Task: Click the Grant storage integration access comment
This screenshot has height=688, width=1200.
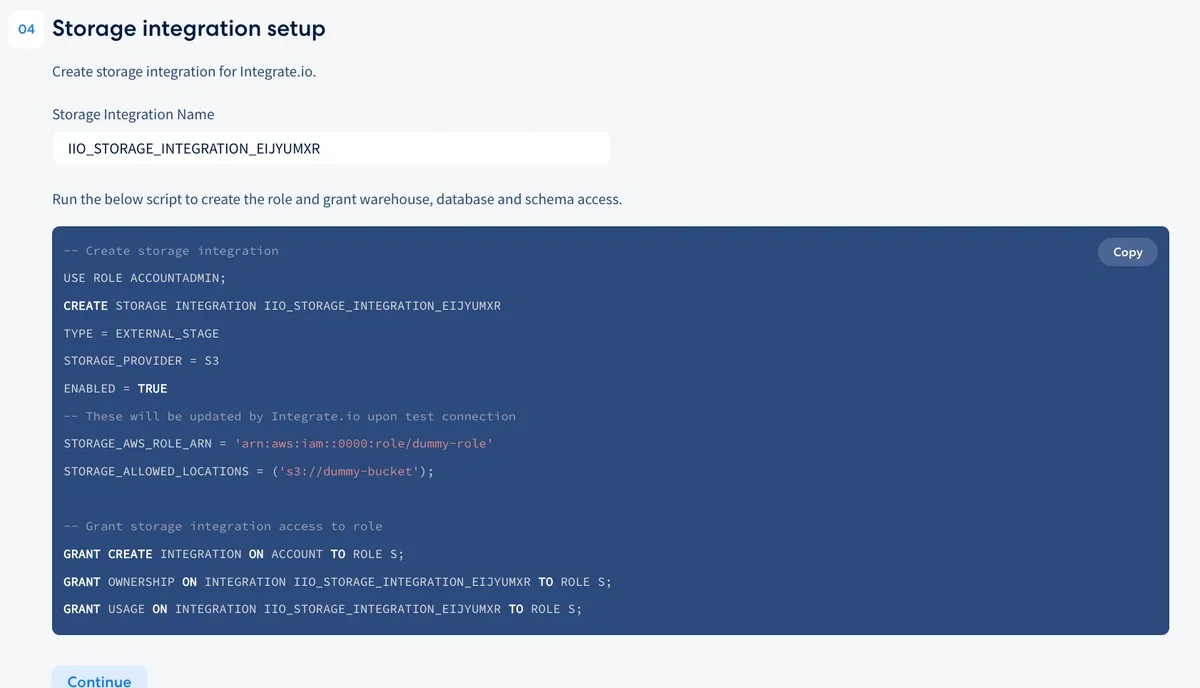Action: click(222, 526)
